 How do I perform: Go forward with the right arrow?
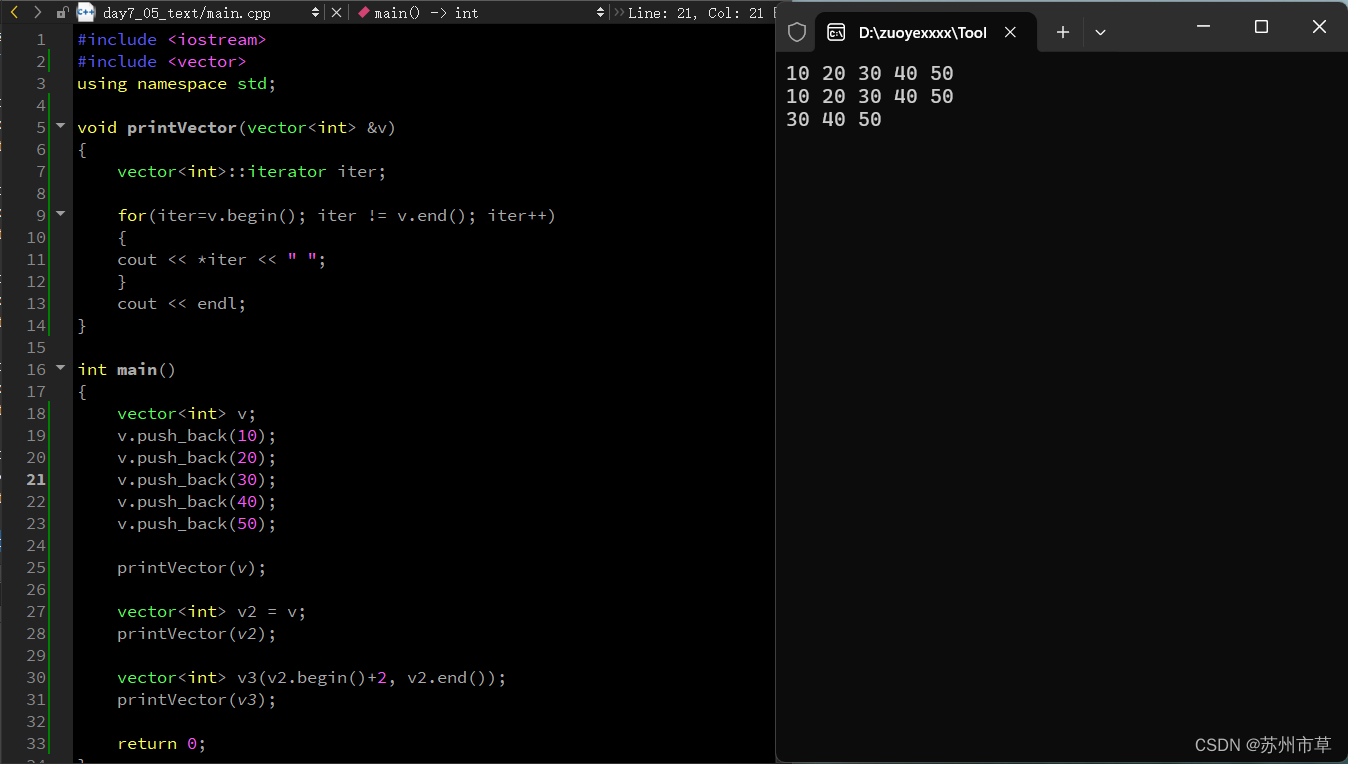tap(37, 12)
